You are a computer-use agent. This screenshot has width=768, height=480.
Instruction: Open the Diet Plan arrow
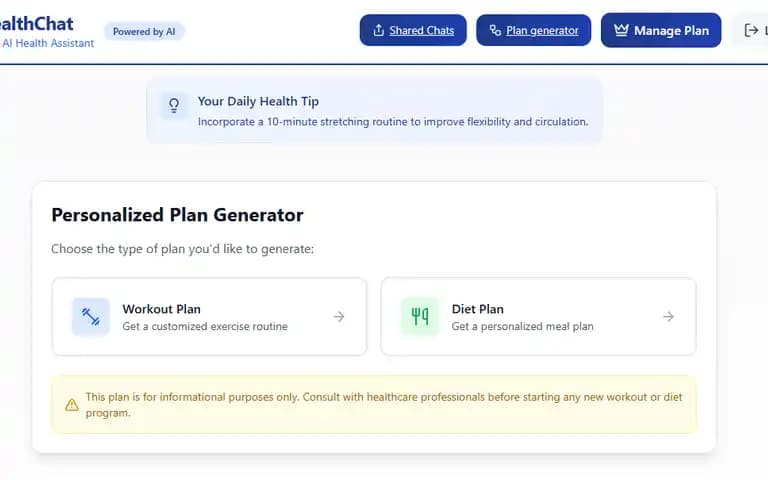click(x=668, y=317)
